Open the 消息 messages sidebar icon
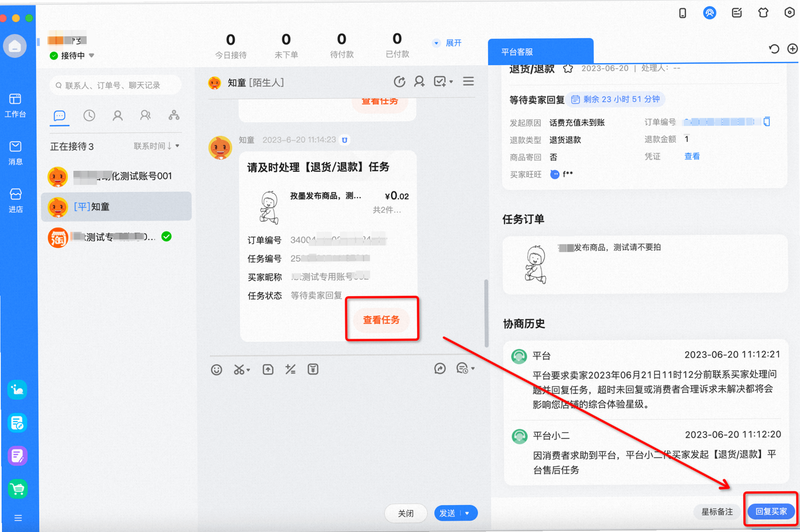 15,153
